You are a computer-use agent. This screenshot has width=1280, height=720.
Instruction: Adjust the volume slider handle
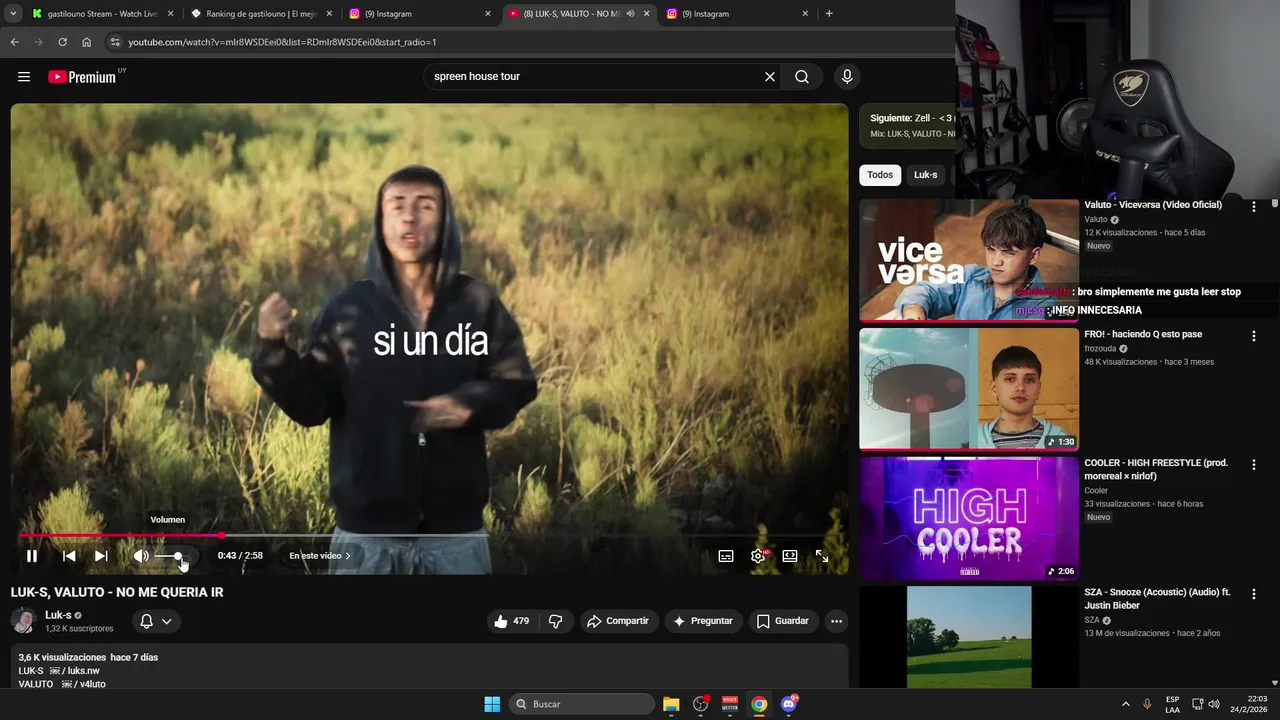coord(178,556)
